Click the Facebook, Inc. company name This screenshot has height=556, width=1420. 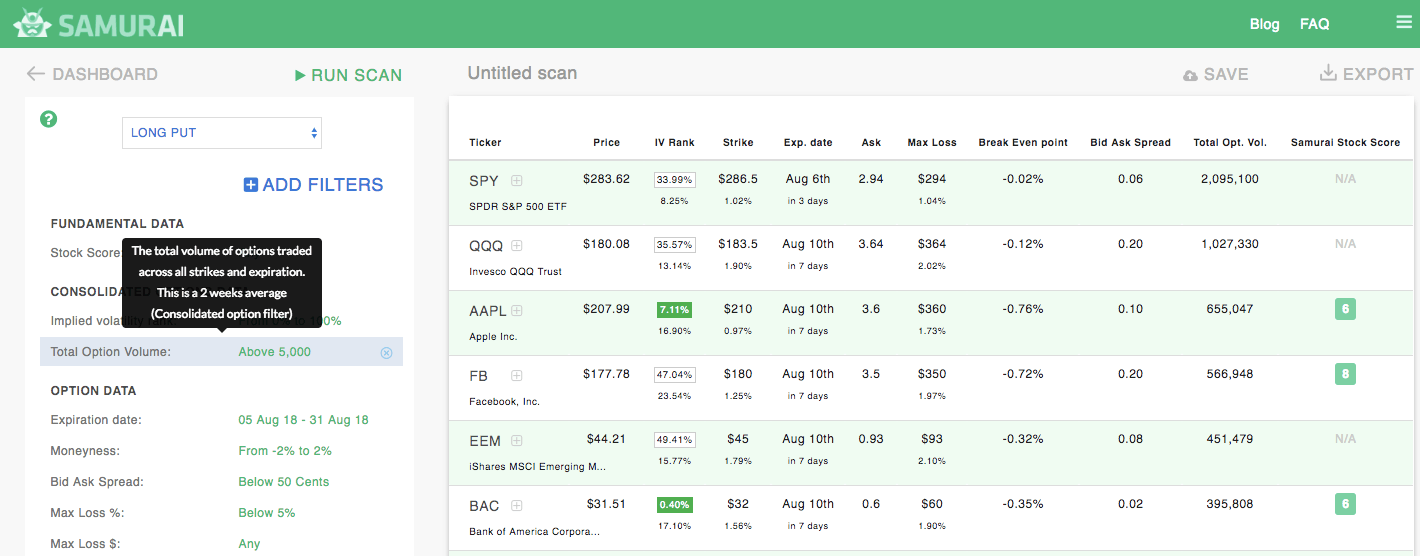[x=504, y=402]
